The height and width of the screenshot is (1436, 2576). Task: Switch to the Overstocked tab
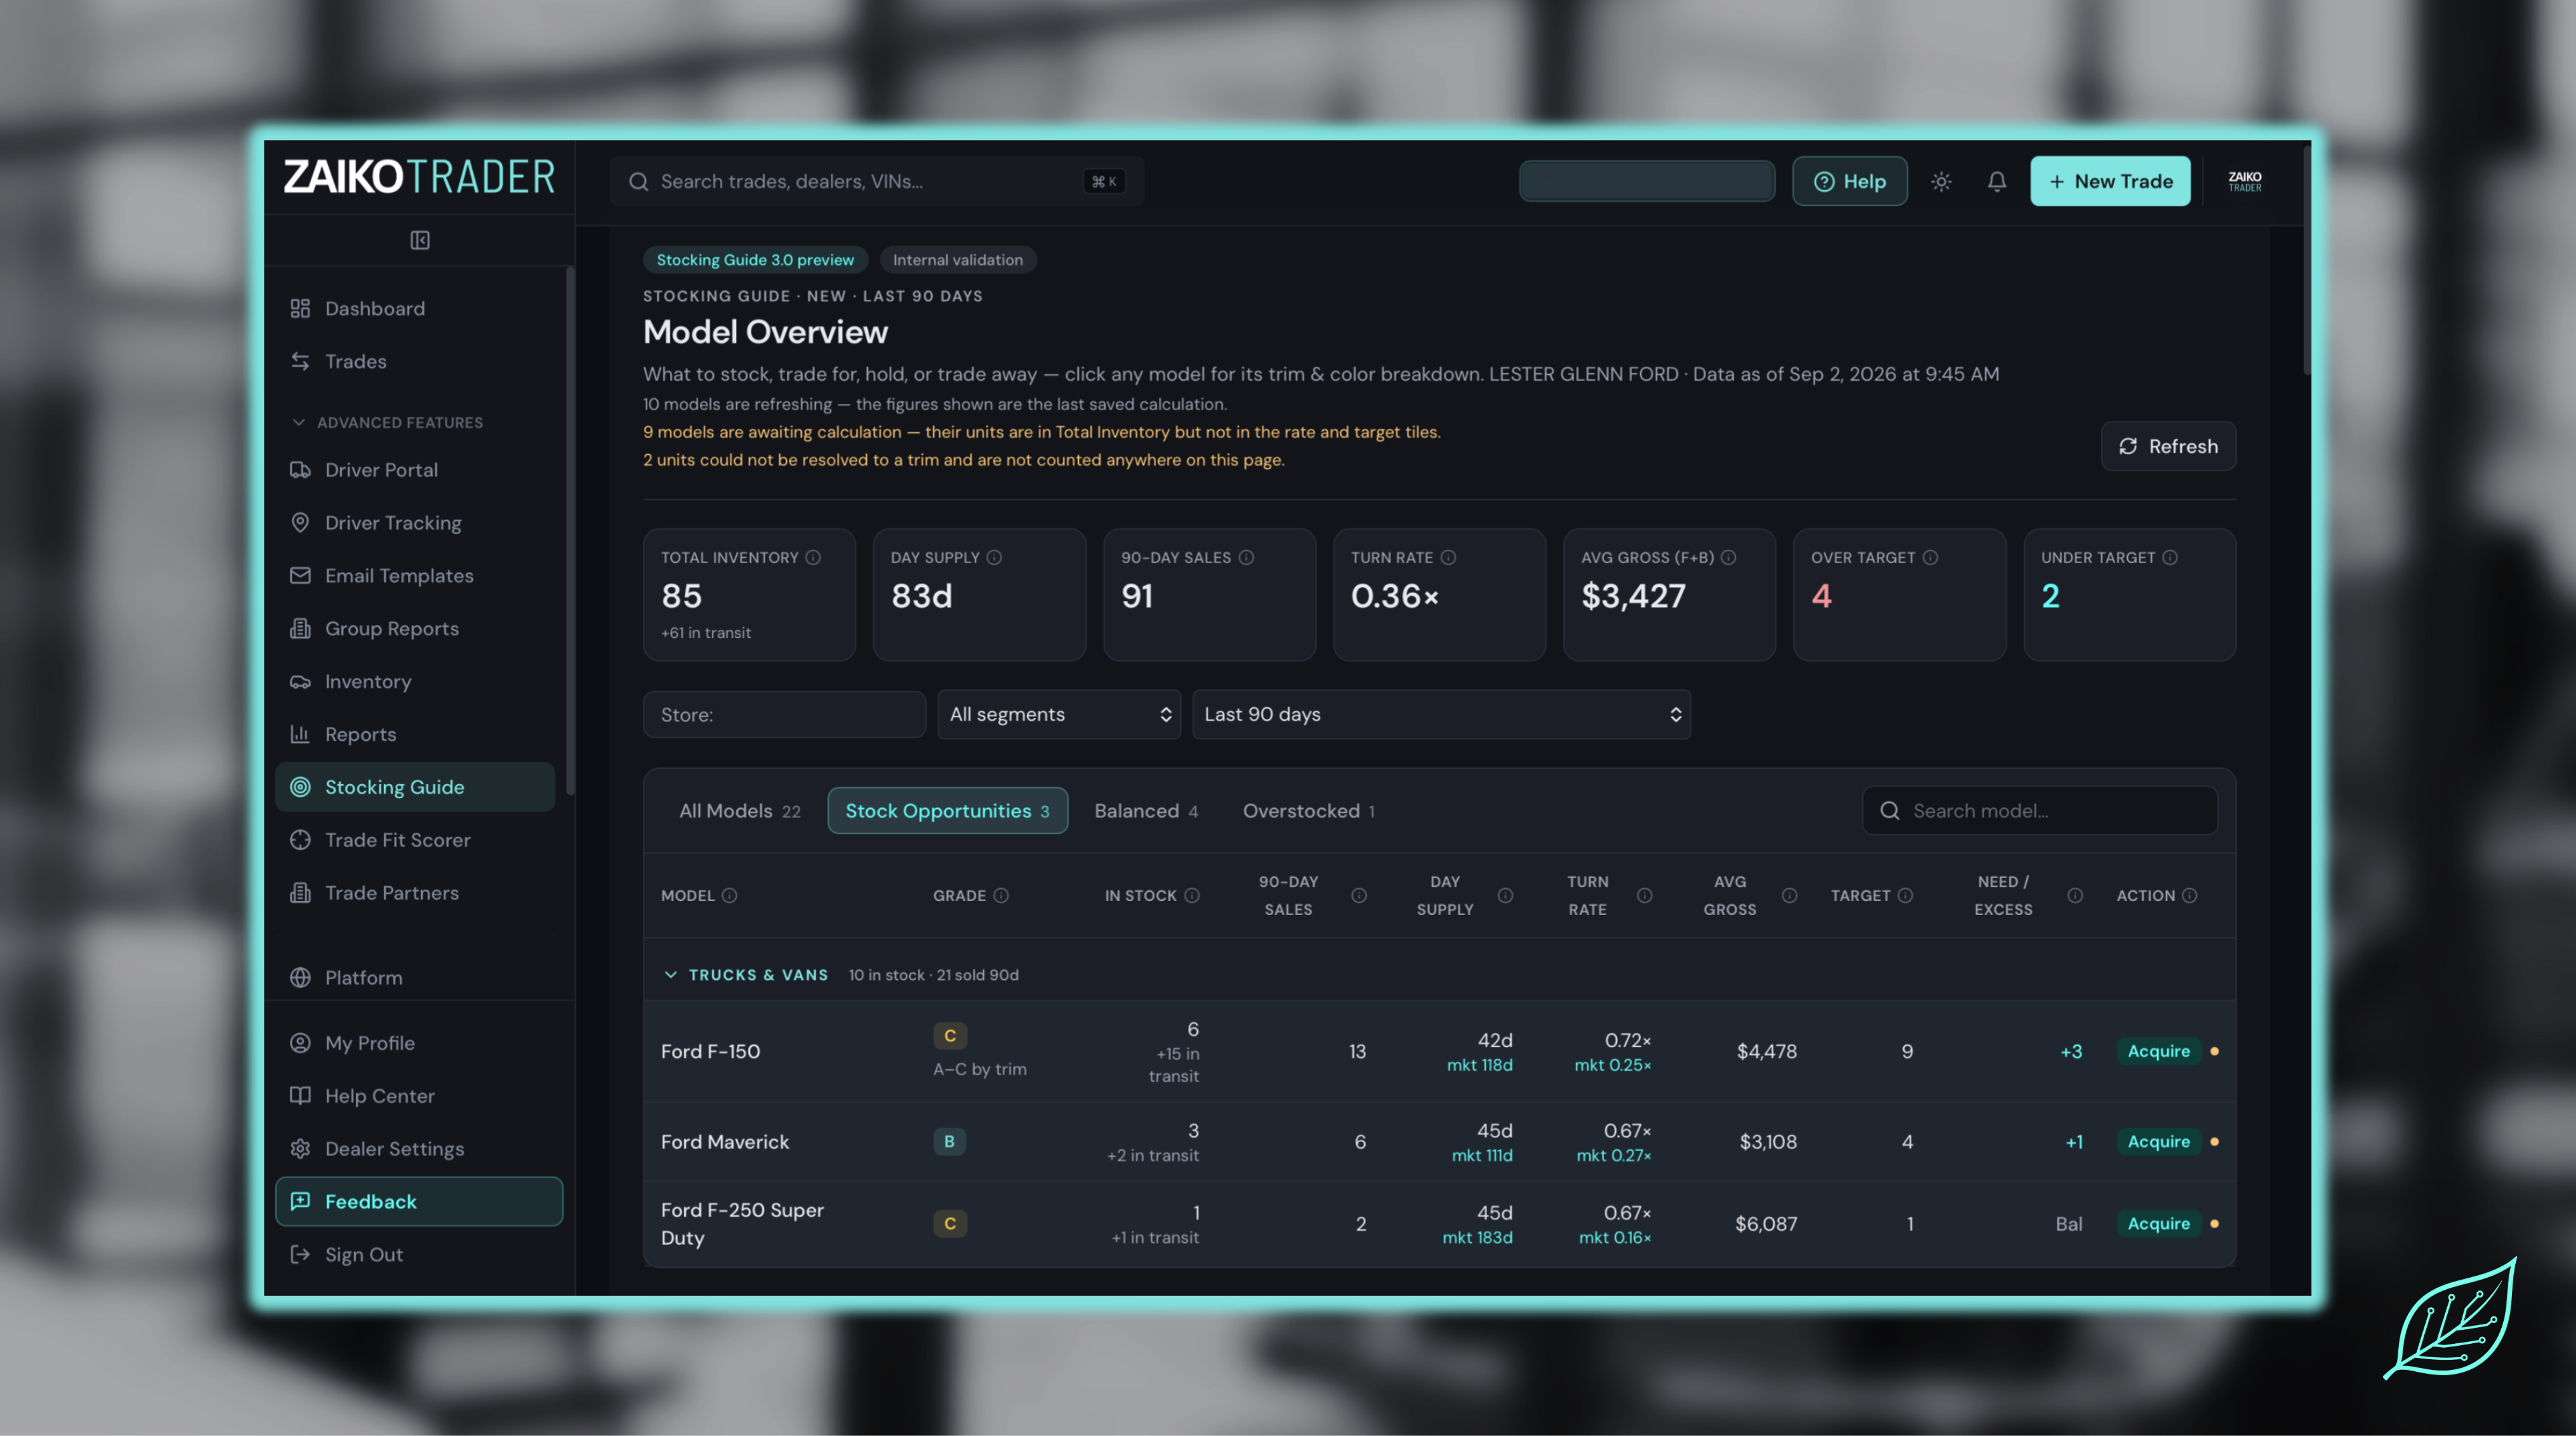point(1308,811)
